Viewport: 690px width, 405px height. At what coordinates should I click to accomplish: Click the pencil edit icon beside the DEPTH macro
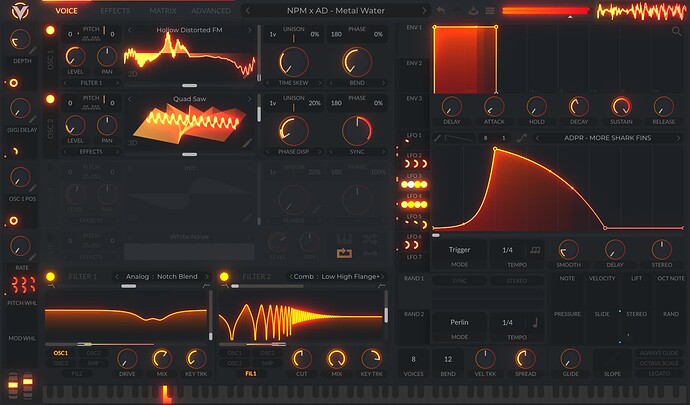[33, 50]
